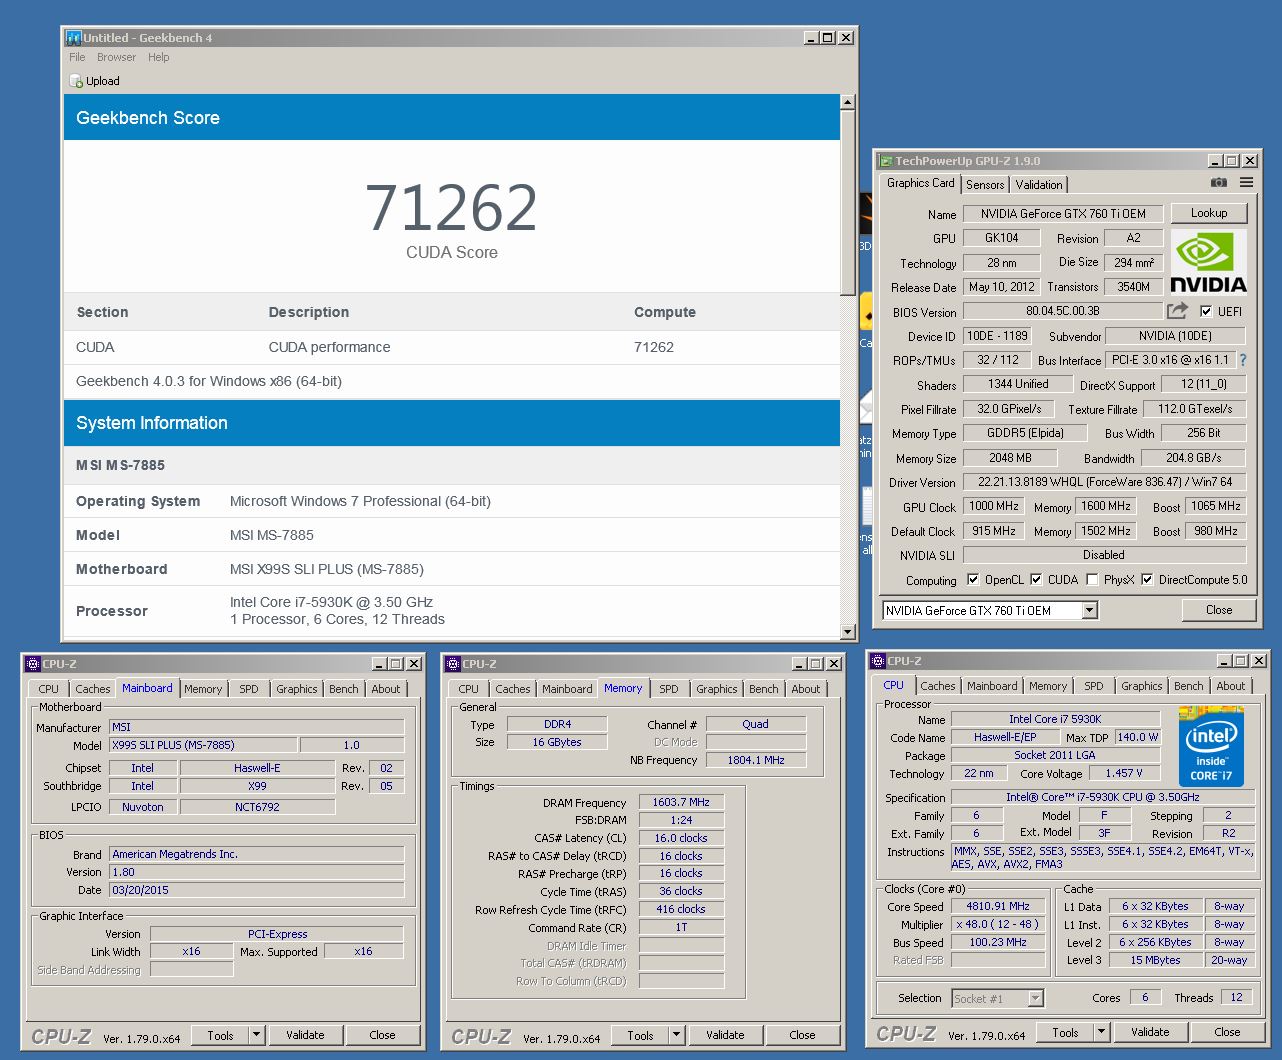
Task: Click the Geekbench 4 title bar app icon
Action: pos(73,38)
